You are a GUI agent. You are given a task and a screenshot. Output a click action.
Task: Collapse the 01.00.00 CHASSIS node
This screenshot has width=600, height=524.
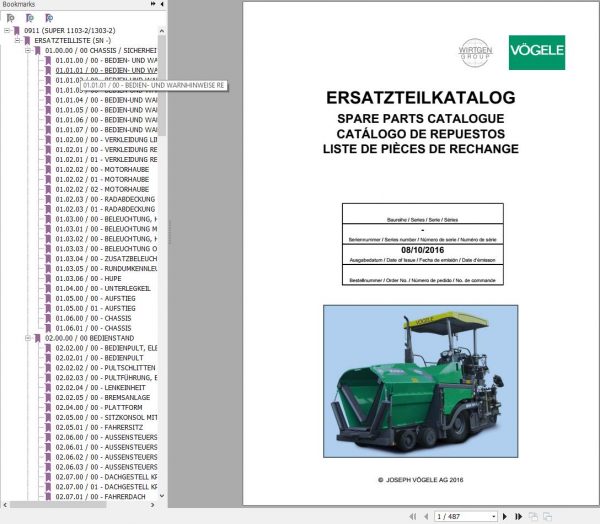coord(28,50)
